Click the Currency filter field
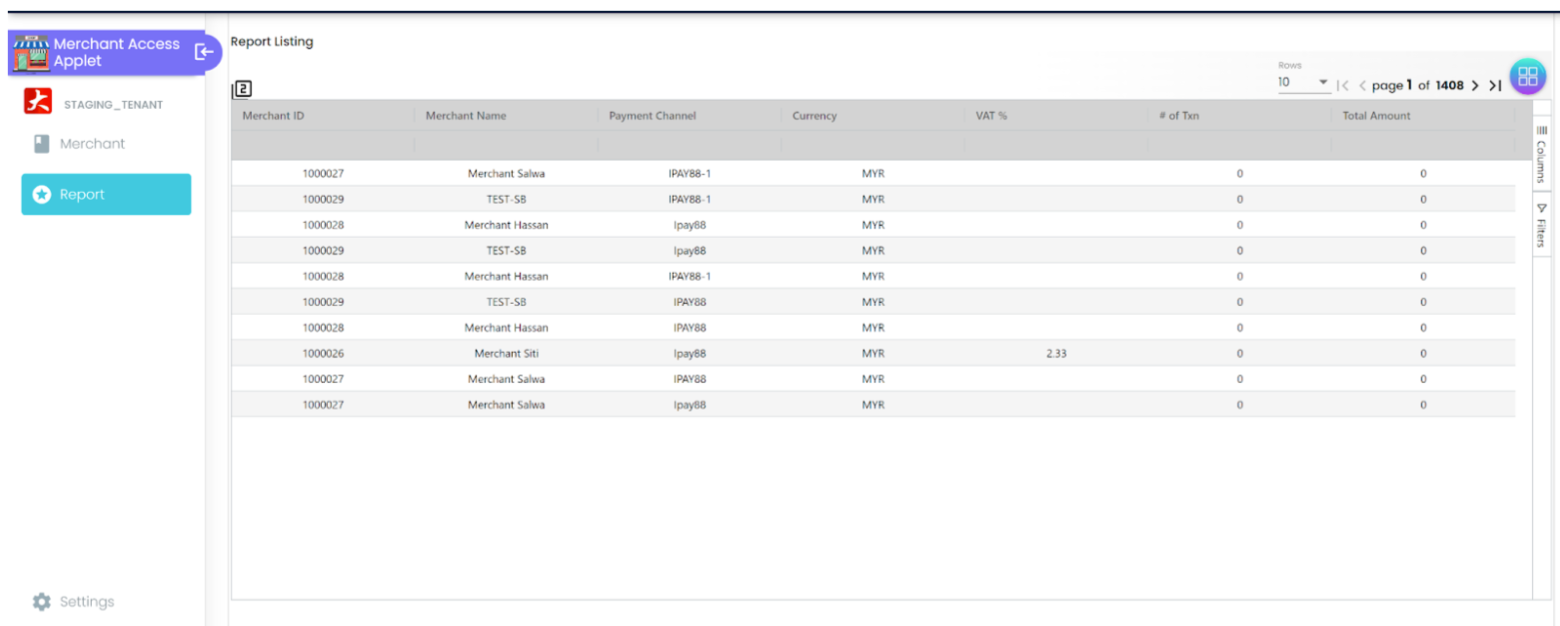Image resolution: width=1560 pixels, height=626 pixels. click(x=873, y=145)
